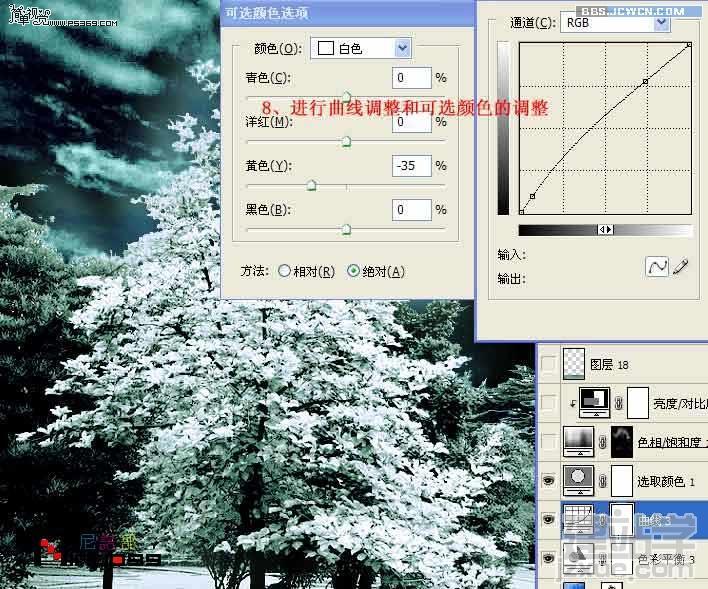Viewport: 708px width, 589px height.
Task: Hide the 选取颜色 1 layer
Action: (548, 481)
